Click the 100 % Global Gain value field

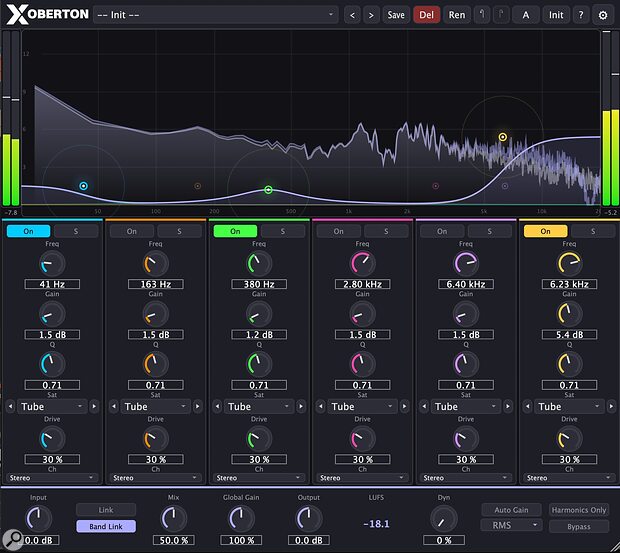click(x=241, y=540)
